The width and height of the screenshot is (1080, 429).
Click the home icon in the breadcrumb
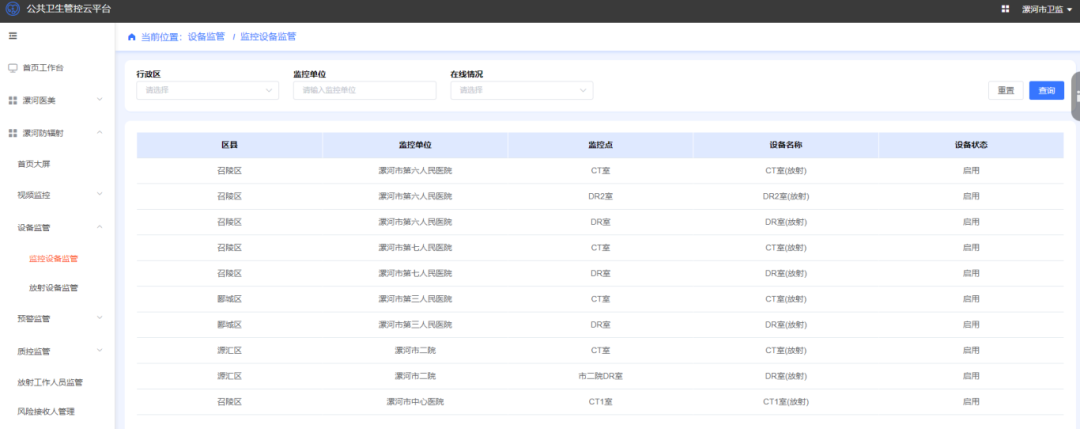point(132,37)
